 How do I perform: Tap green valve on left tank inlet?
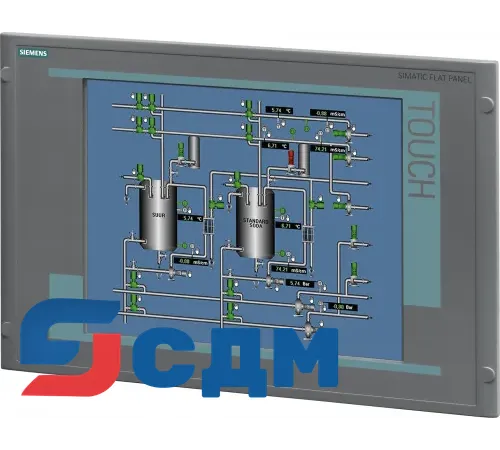pyautogui.click(x=140, y=172)
